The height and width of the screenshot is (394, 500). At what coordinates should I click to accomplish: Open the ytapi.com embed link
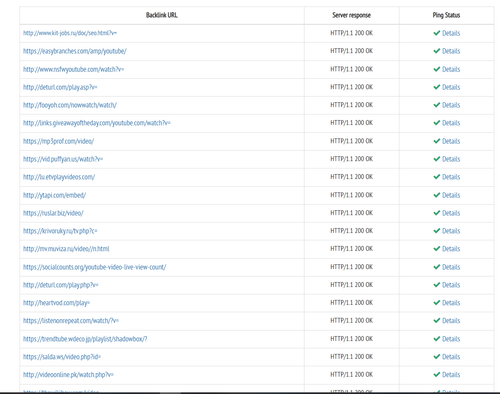pos(54,195)
